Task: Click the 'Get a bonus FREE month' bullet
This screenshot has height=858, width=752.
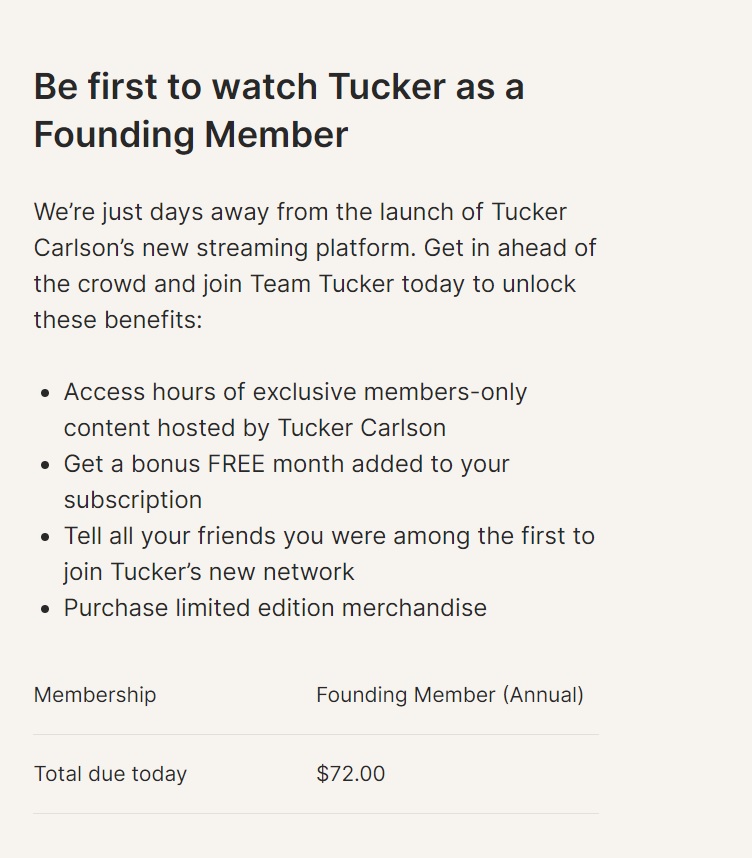Action: (x=287, y=482)
